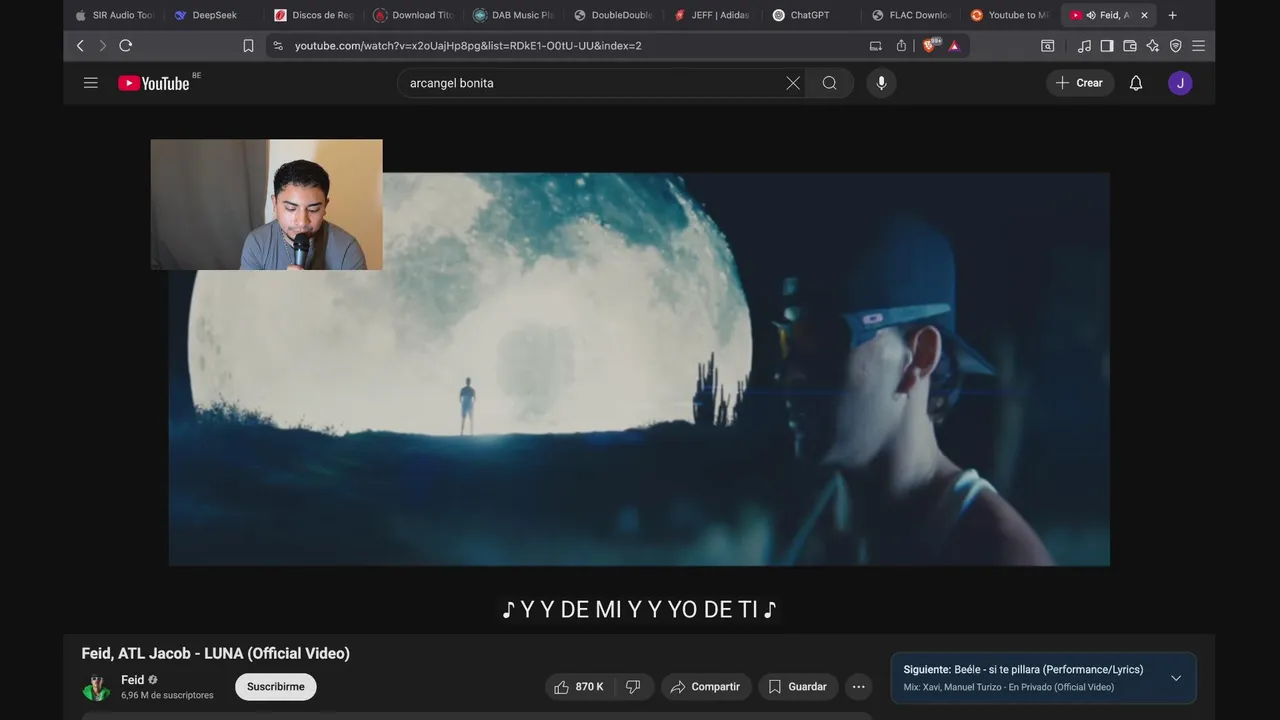Click the Mix: Xavi, Manuel Turizo subtitle text
1280x720 pixels.
tap(1008, 687)
